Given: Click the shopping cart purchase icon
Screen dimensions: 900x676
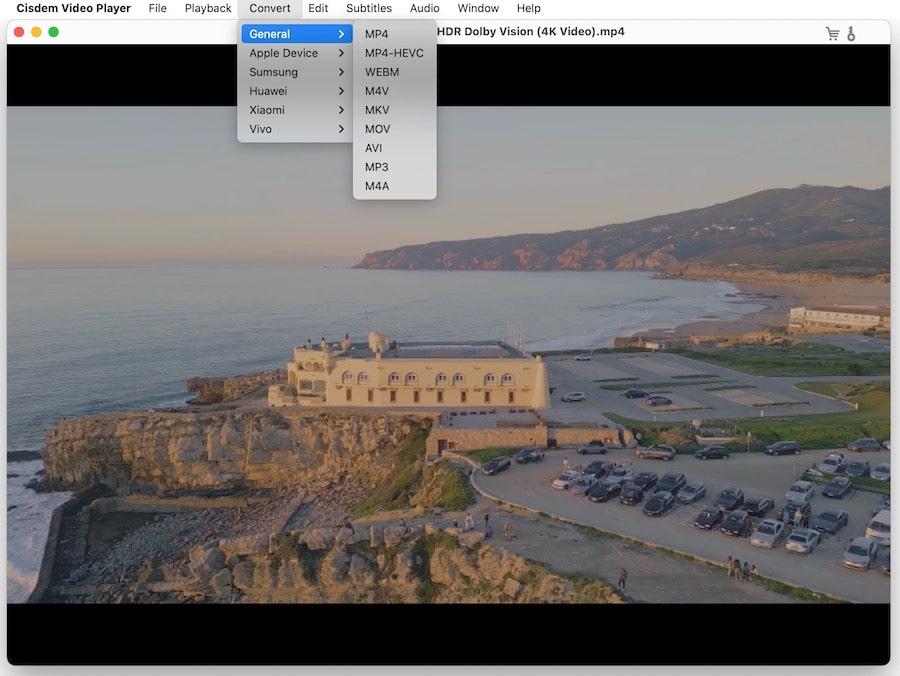Looking at the screenshot, I should pyautogui.click(x=832, y=32).
